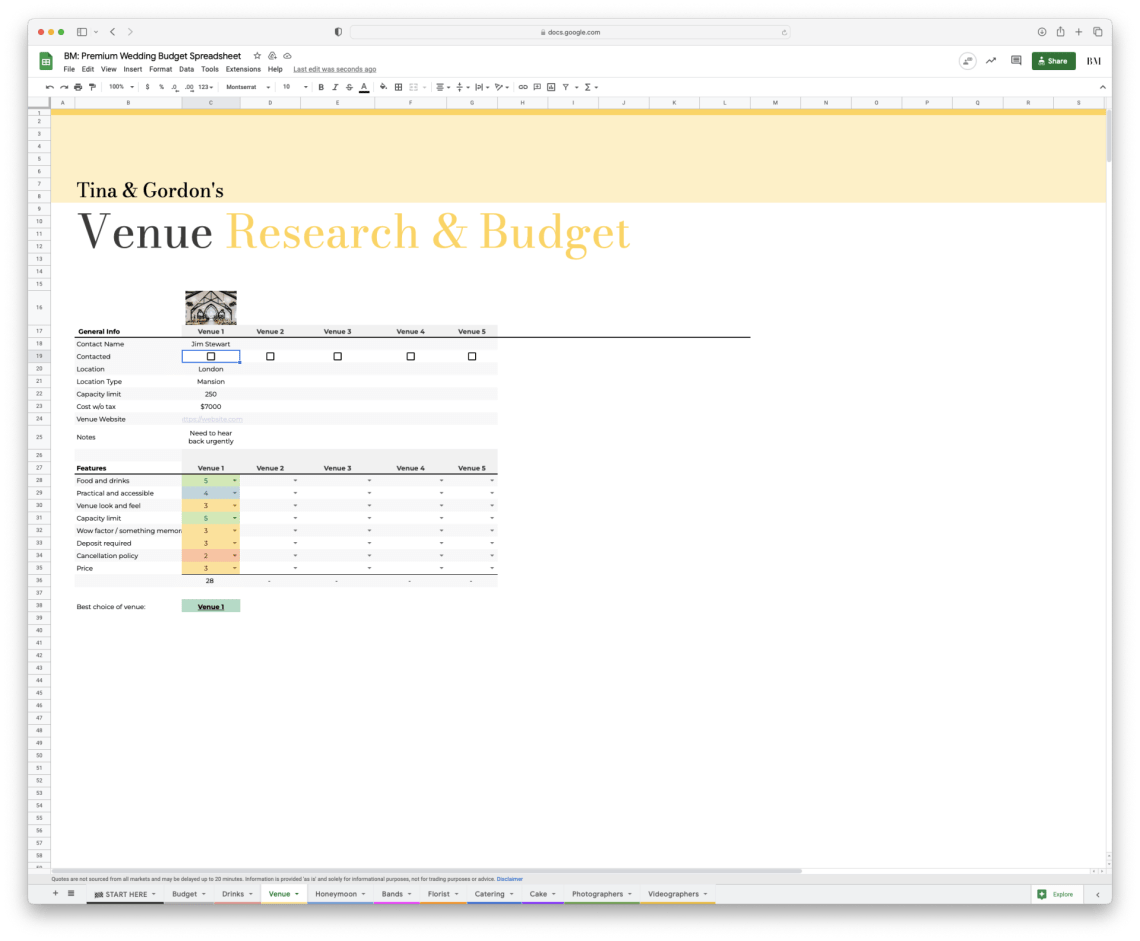Open the Venue Website link

pos(212,420)
